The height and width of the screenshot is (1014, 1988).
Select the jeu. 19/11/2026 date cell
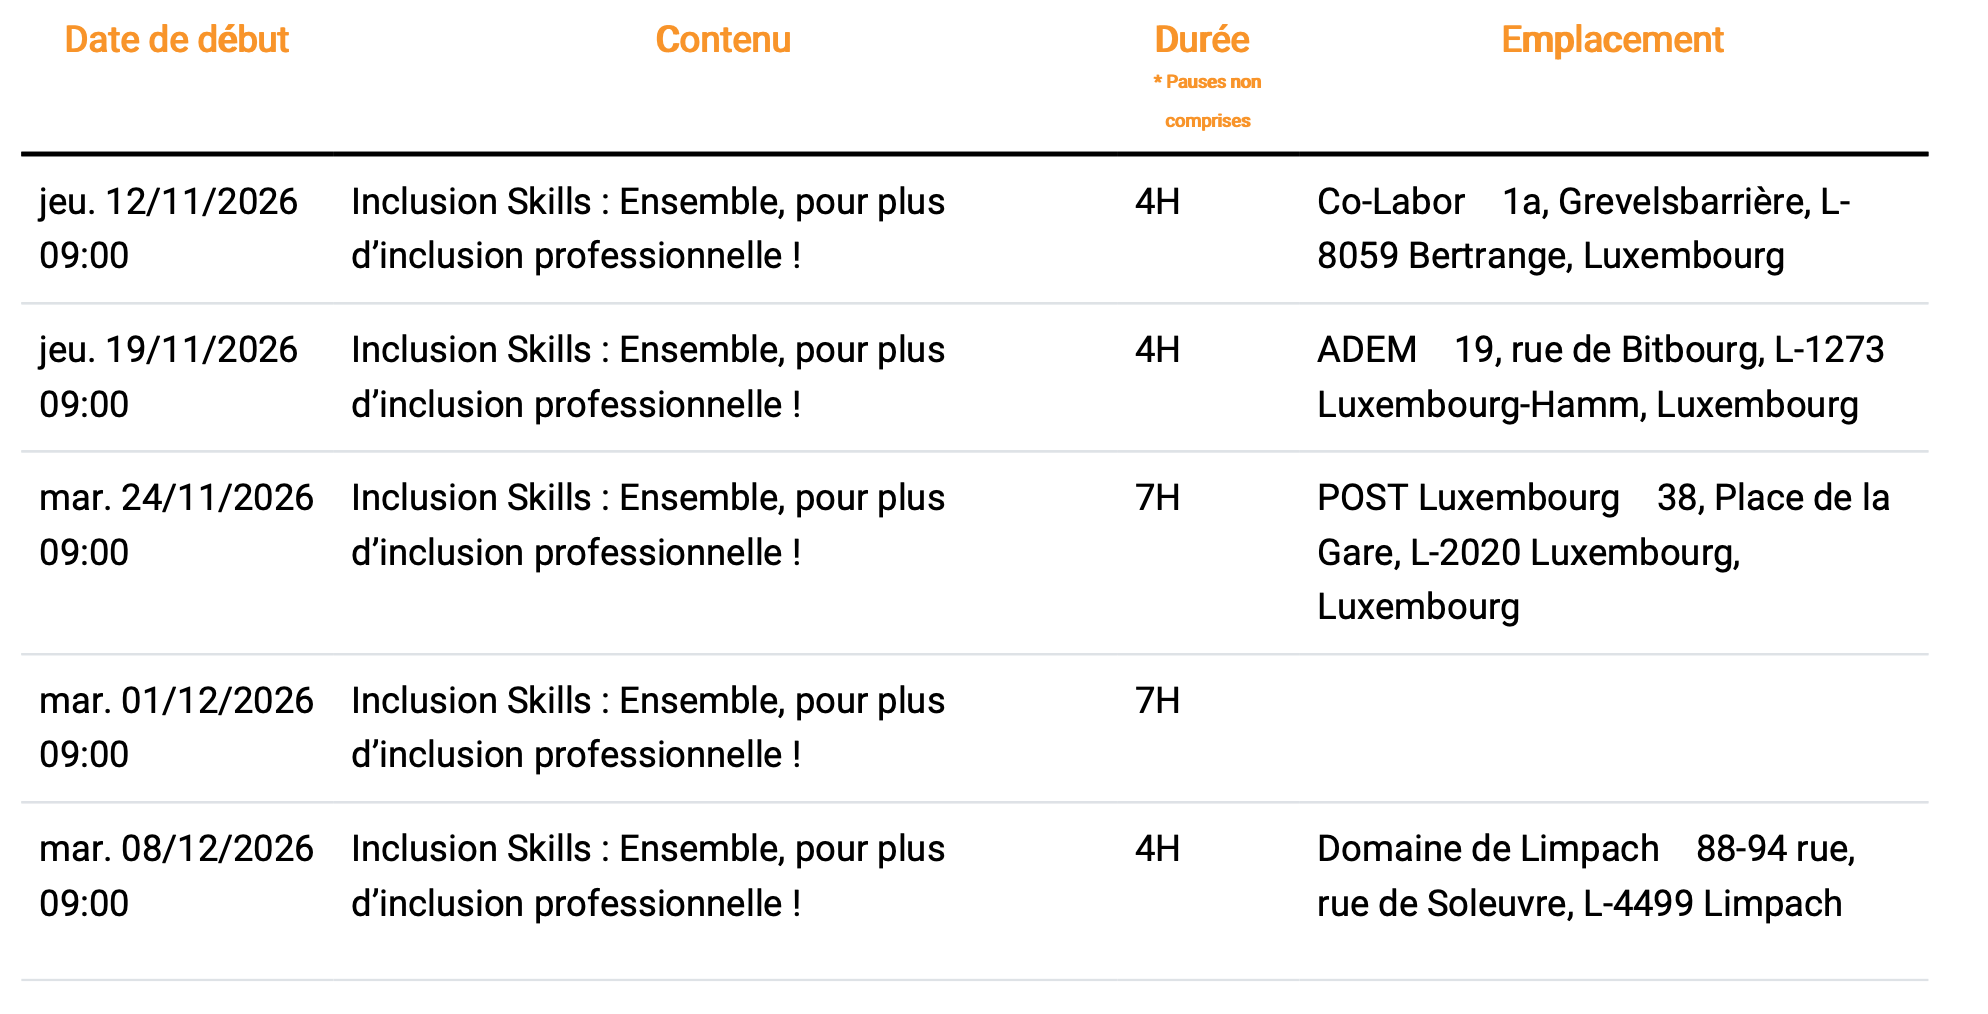(x=168, y=377)
